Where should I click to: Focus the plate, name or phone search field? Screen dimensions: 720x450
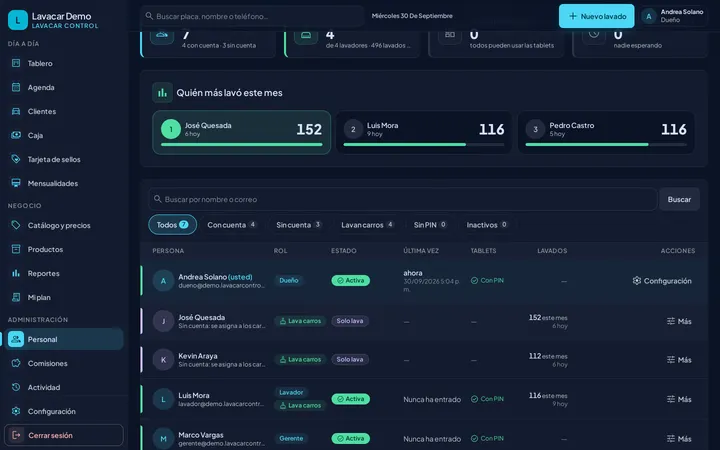[252, 16]
